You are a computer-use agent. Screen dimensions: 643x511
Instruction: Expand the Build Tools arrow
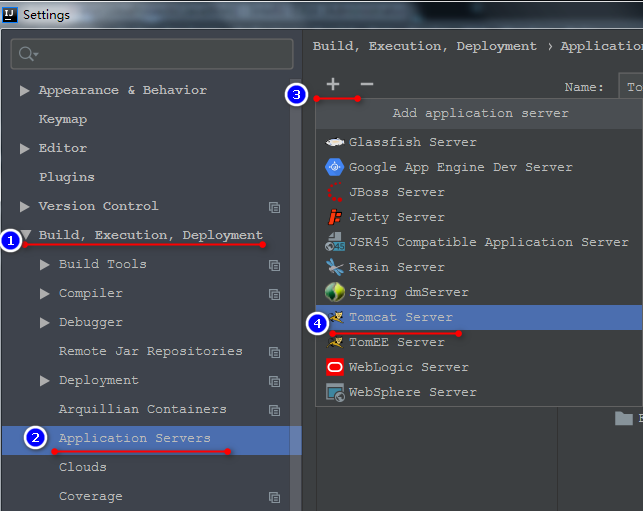coord(45,265)
